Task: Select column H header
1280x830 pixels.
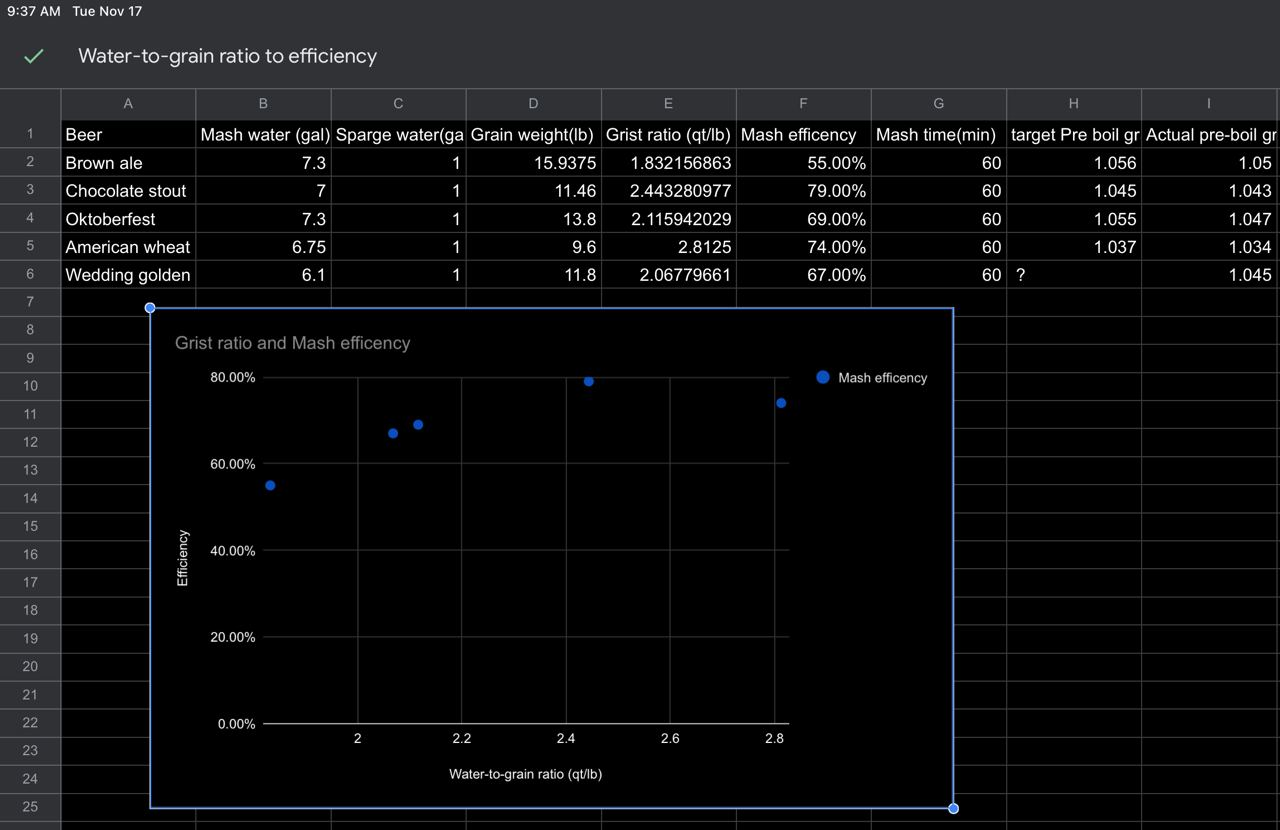Action: click(x=1073, y=104)
